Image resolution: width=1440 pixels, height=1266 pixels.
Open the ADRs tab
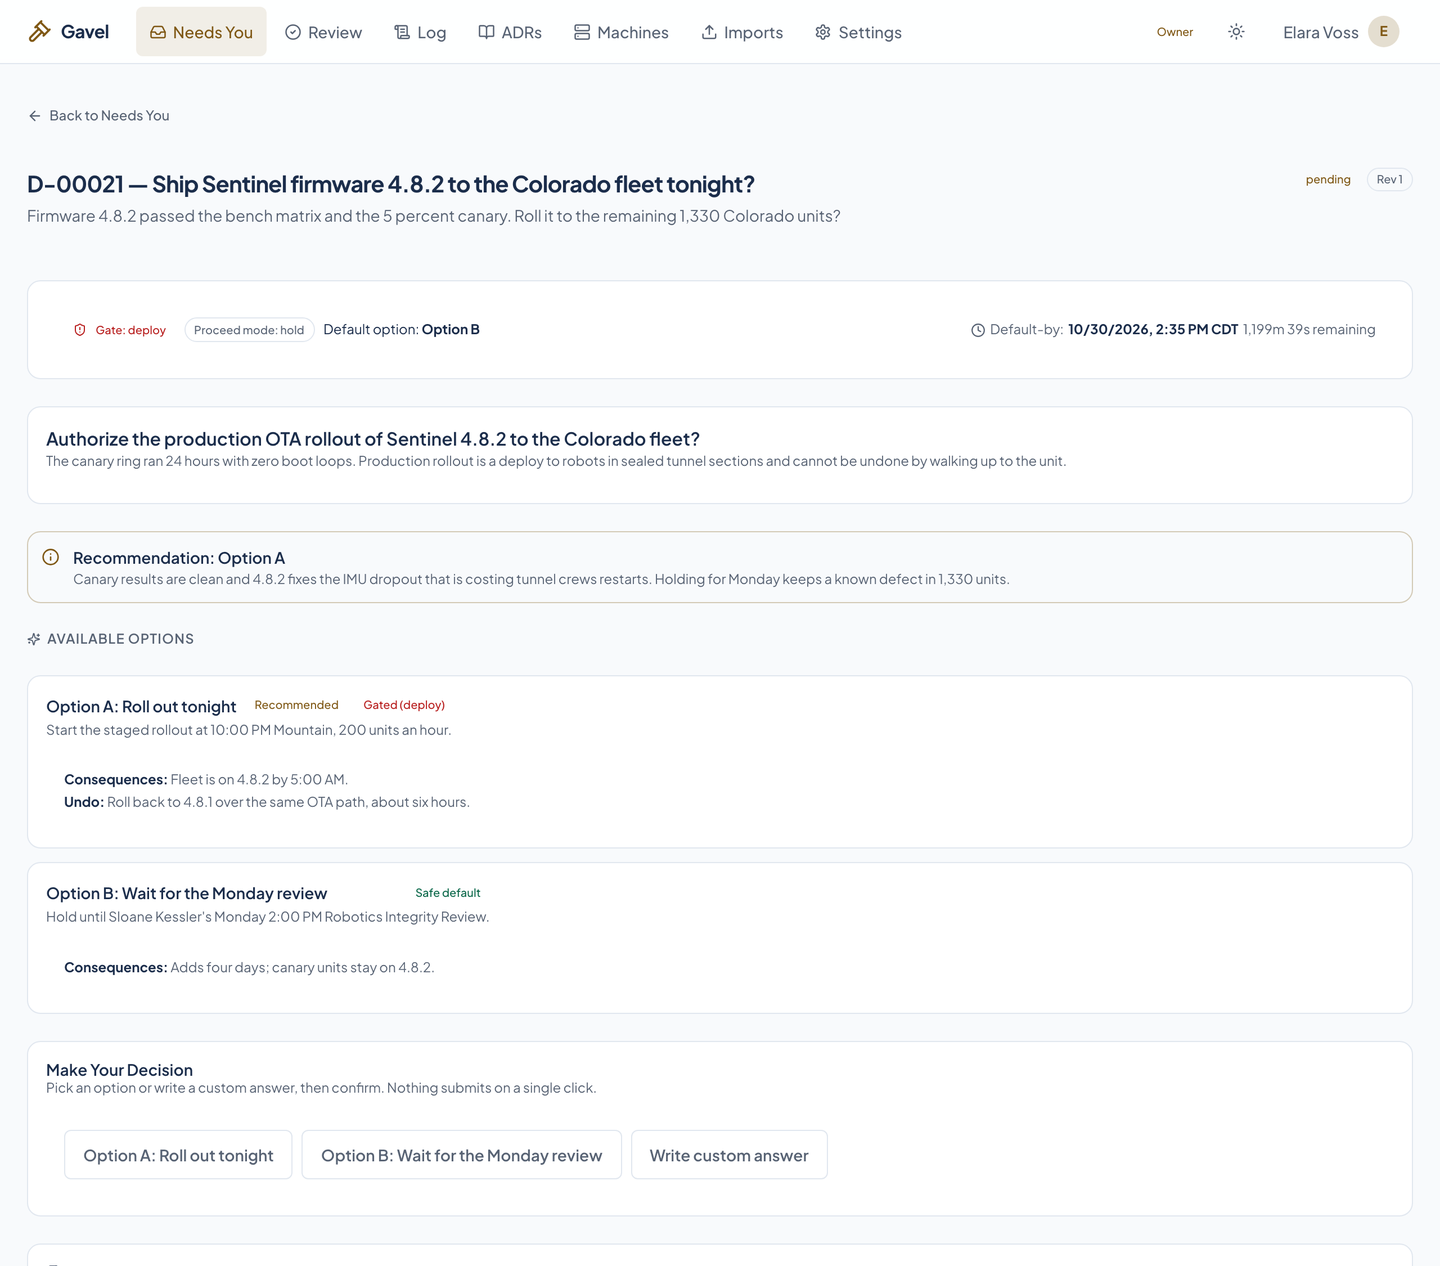tap(510, 32)
